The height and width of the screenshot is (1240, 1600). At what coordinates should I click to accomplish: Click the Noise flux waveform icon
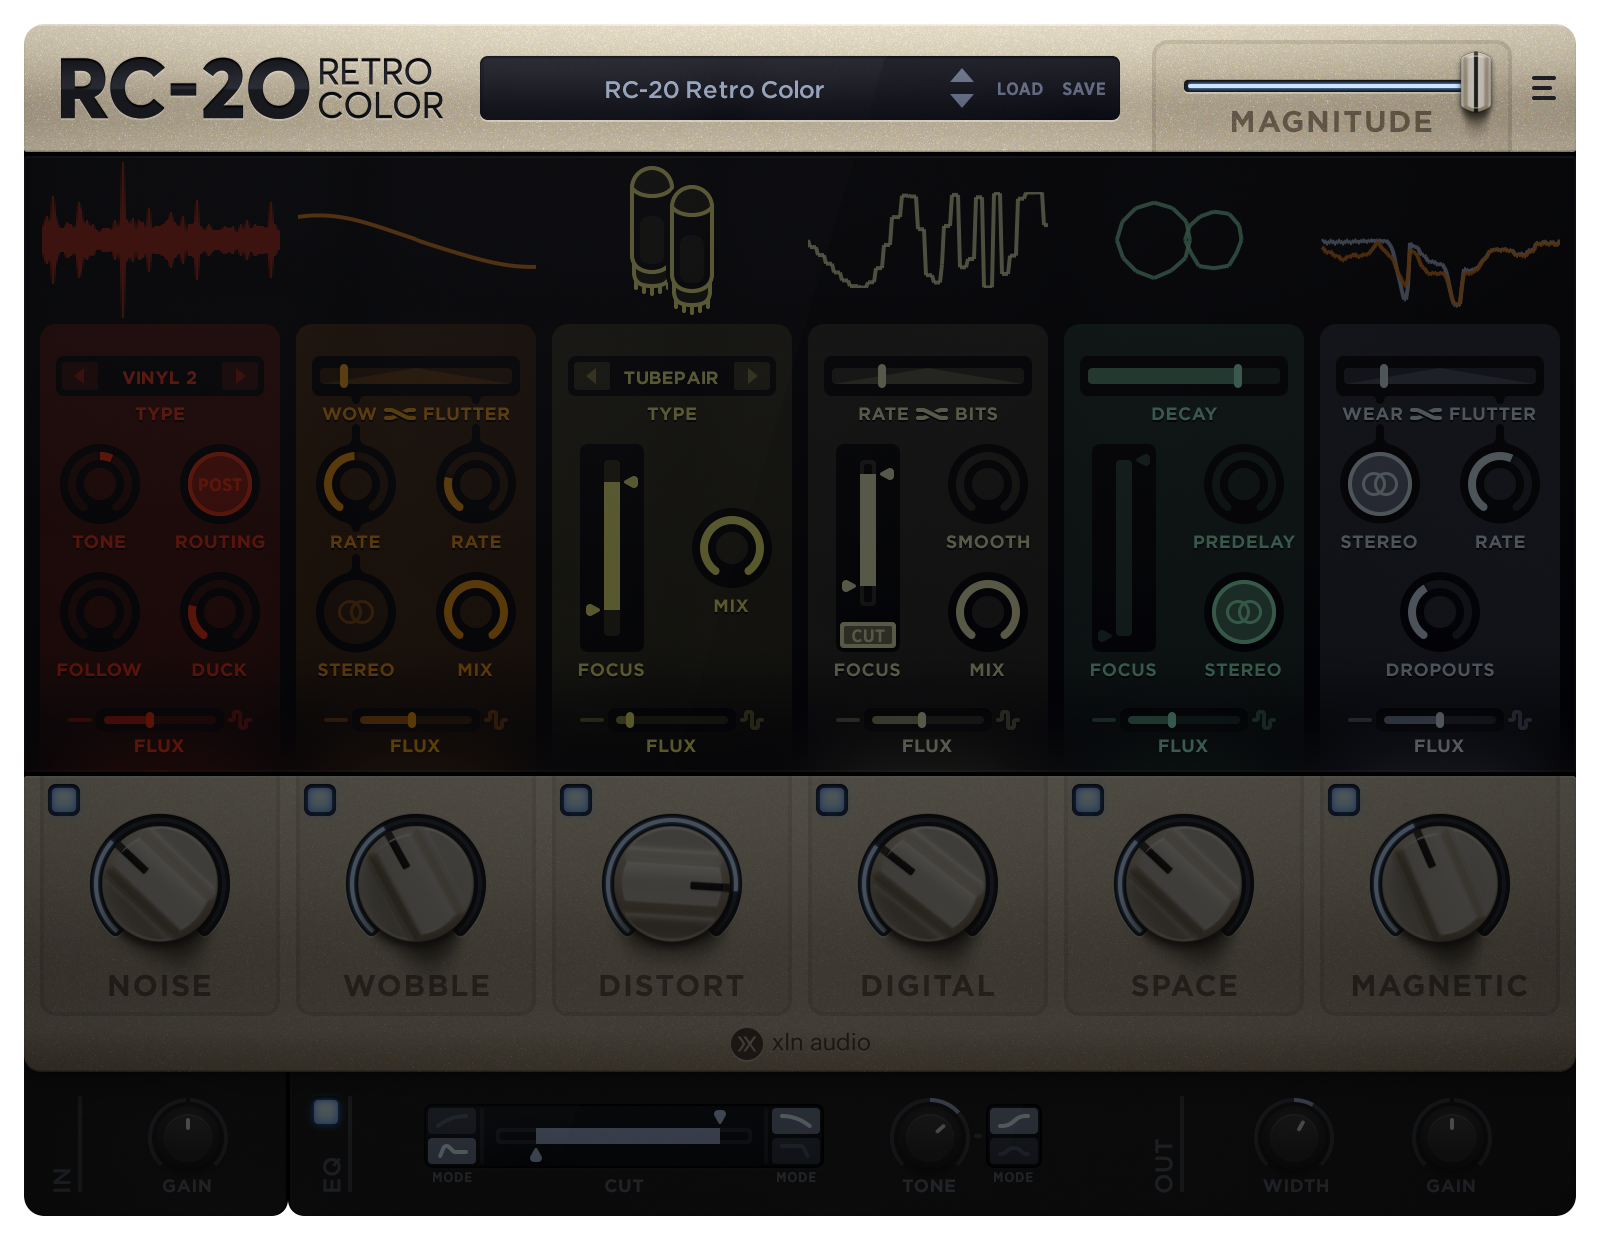pyautogui.click(x=240, y=720)
